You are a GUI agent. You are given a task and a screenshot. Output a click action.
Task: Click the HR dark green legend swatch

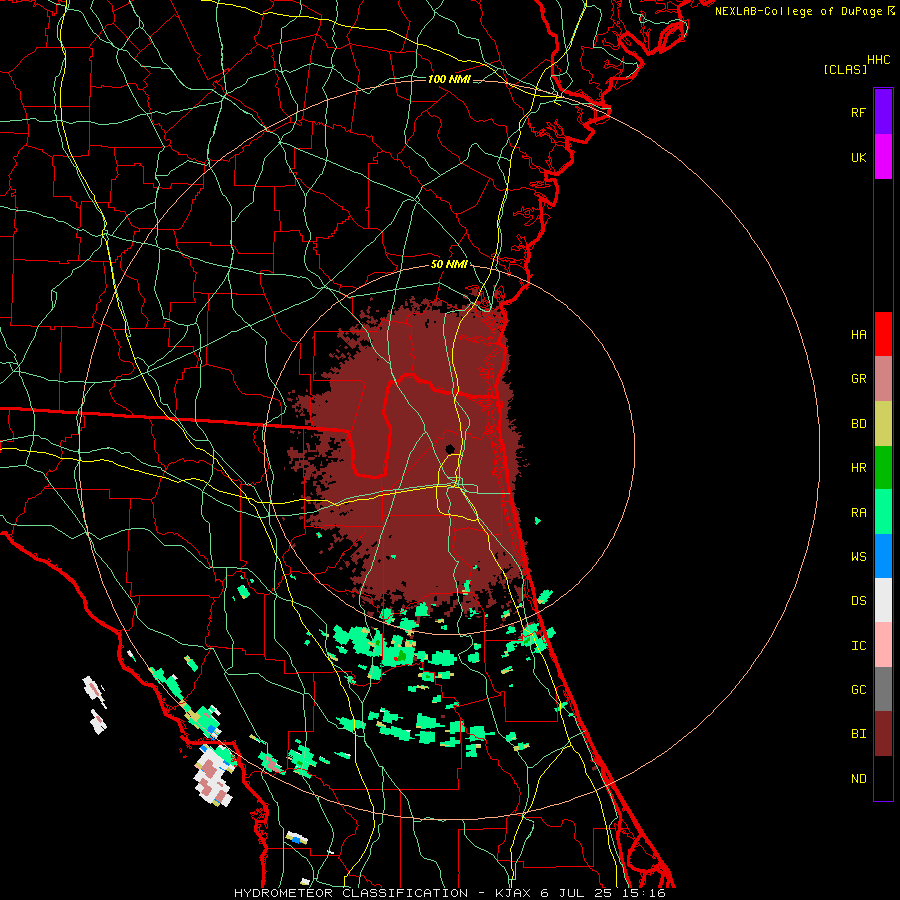[x=883, y=468]
